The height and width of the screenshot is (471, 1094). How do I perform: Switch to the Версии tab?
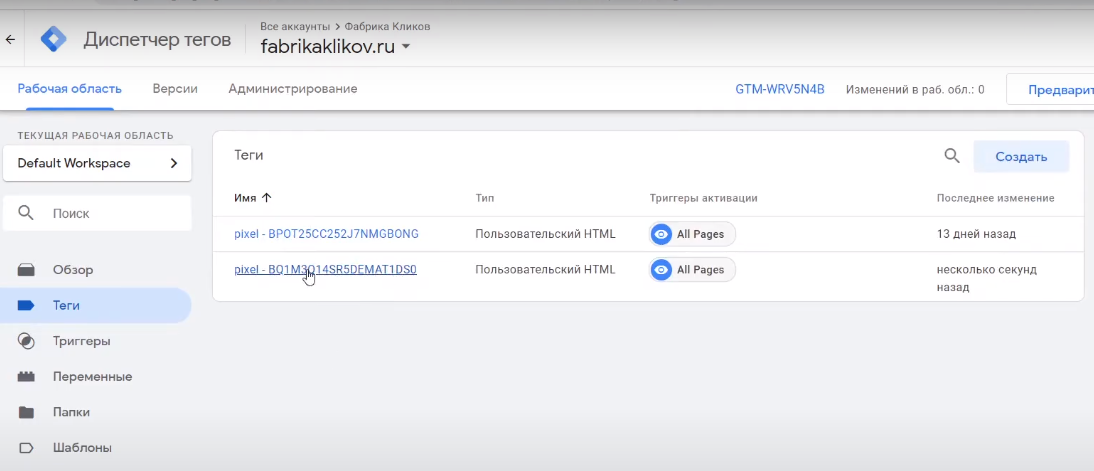coord(175,89)
